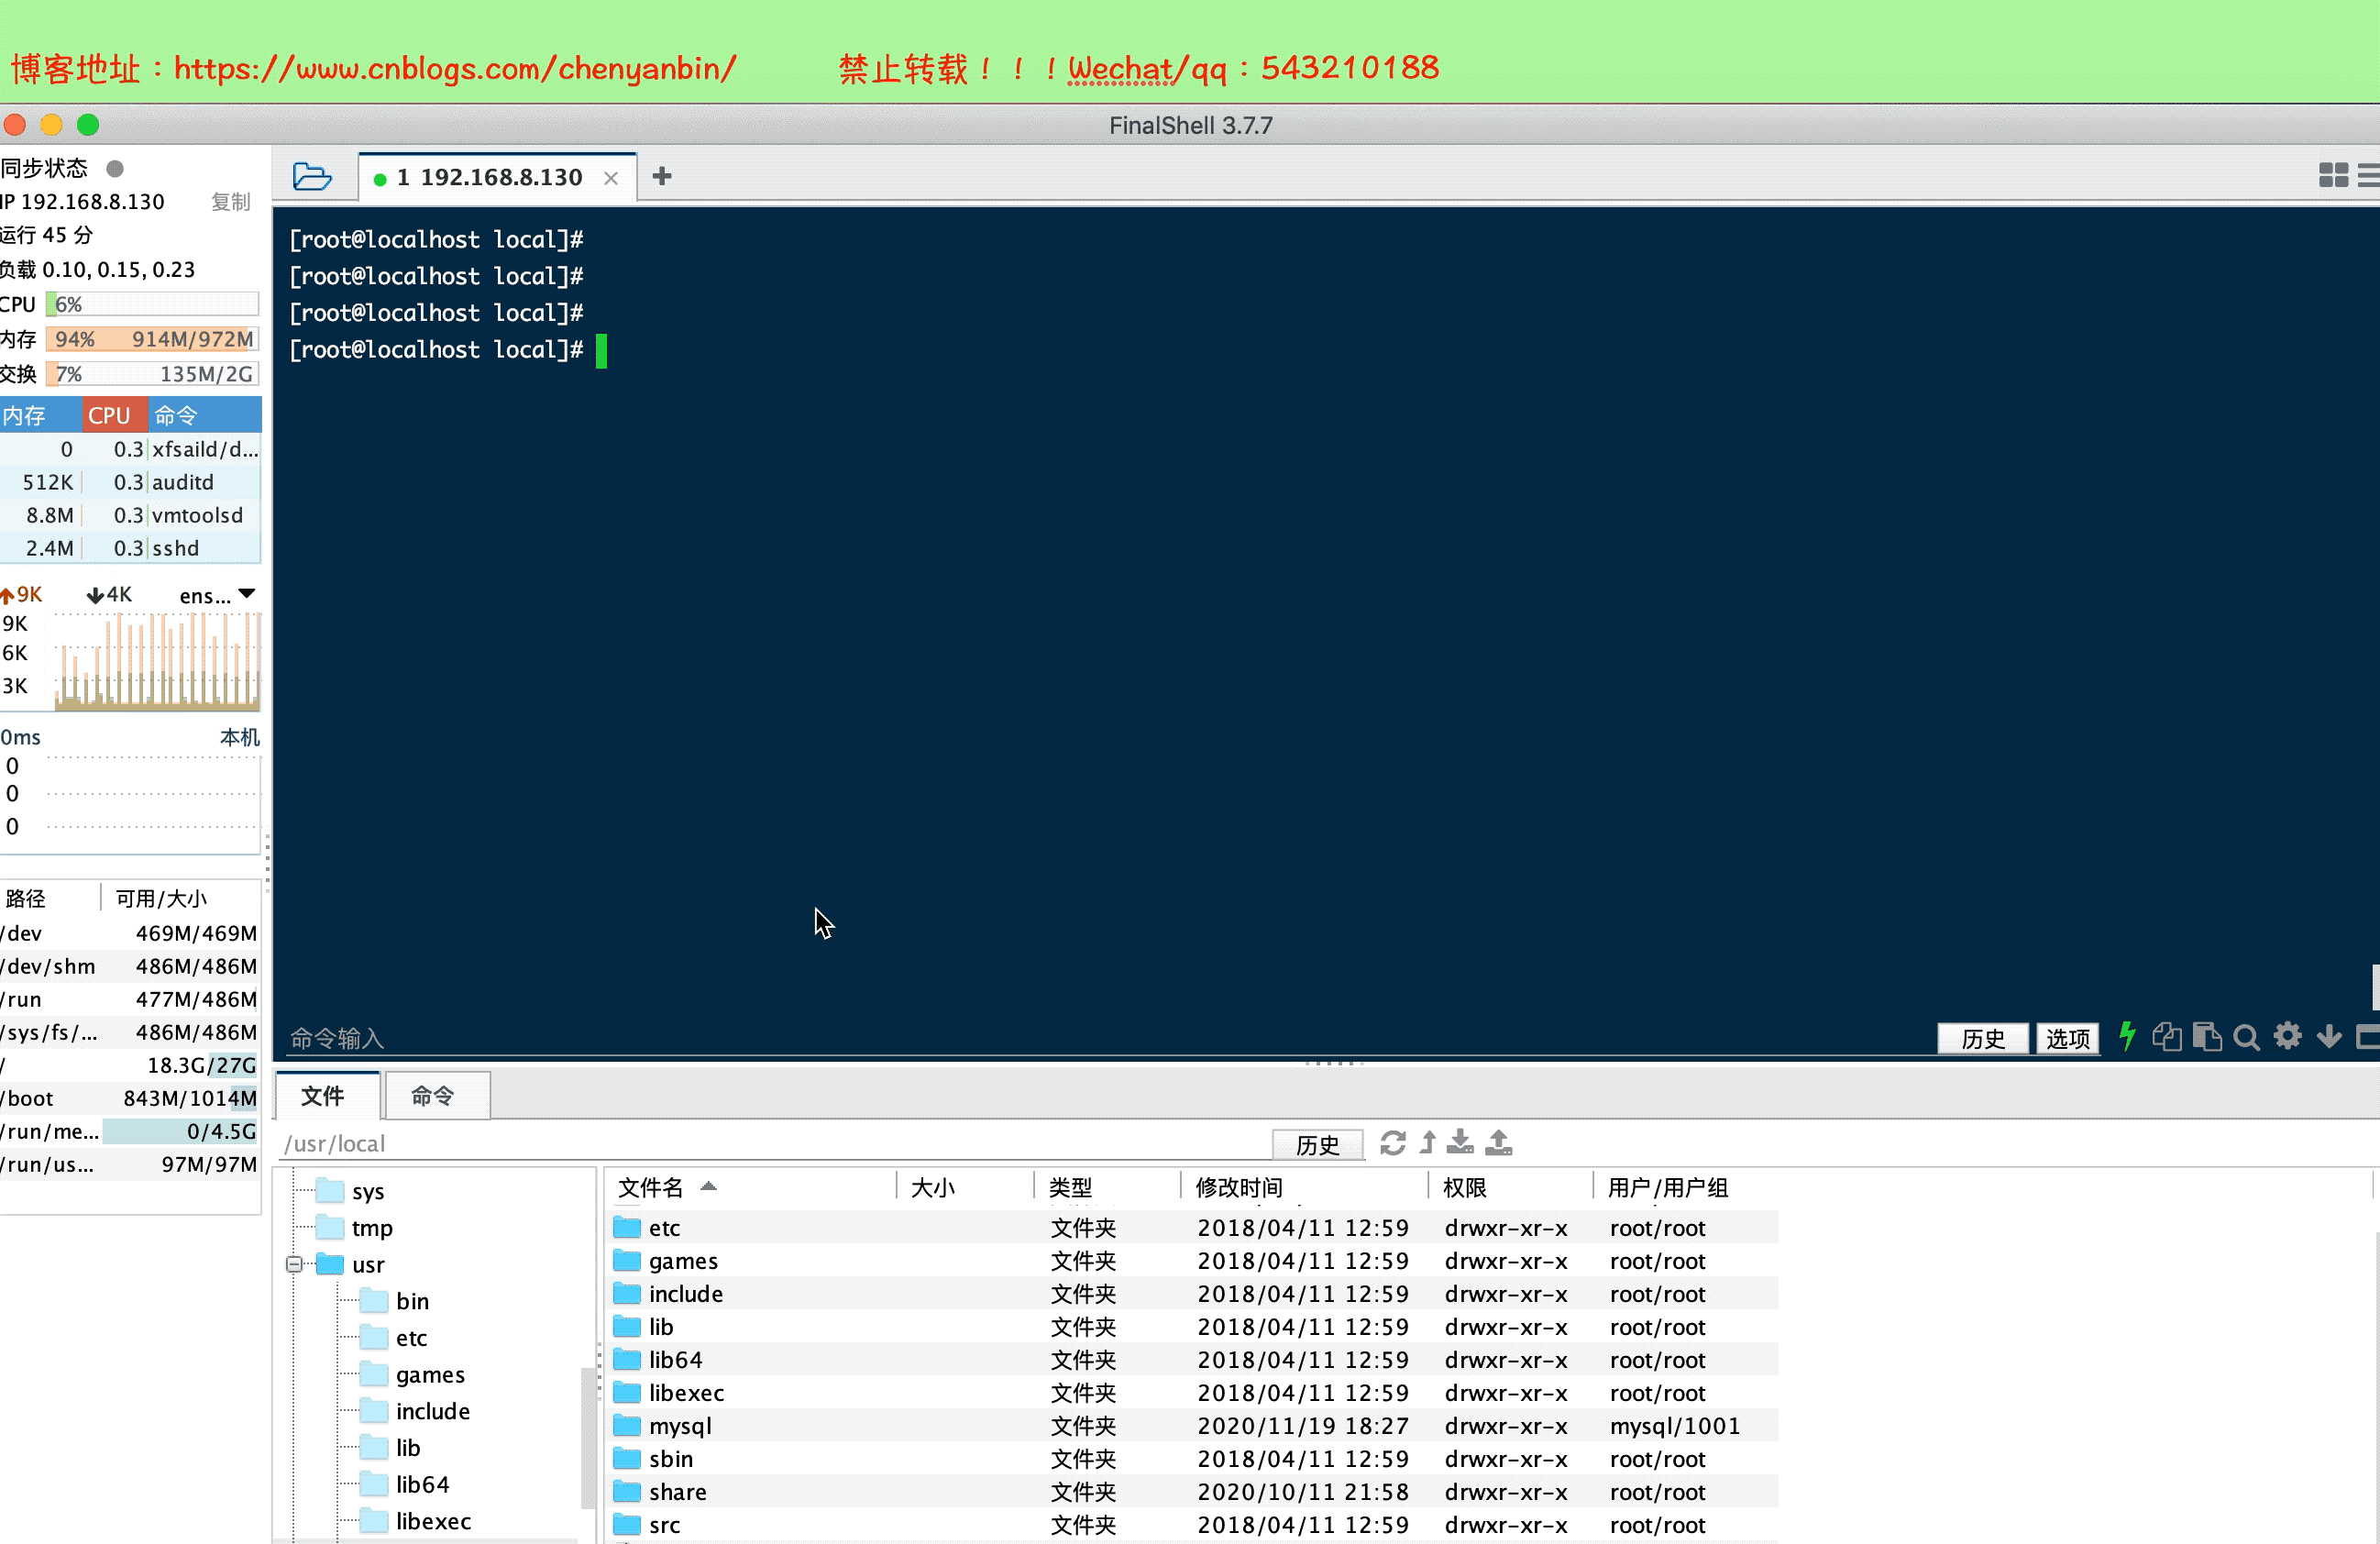The image size is (2380, 1544).
Task: Open terminal 选项 options button
Action: pyautogui.click(x=2067, y=1038)
